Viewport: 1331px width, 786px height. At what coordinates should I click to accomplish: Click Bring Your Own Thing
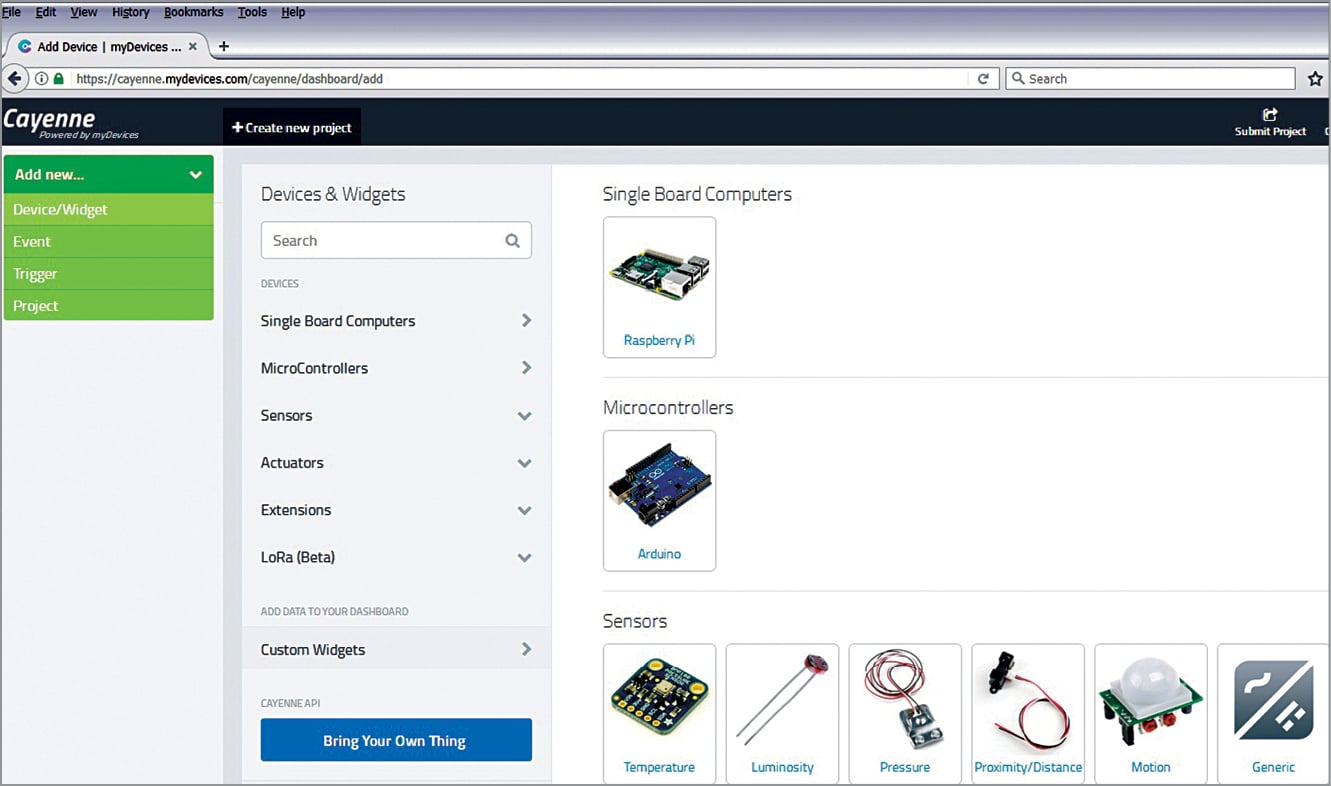coord(396,740)
